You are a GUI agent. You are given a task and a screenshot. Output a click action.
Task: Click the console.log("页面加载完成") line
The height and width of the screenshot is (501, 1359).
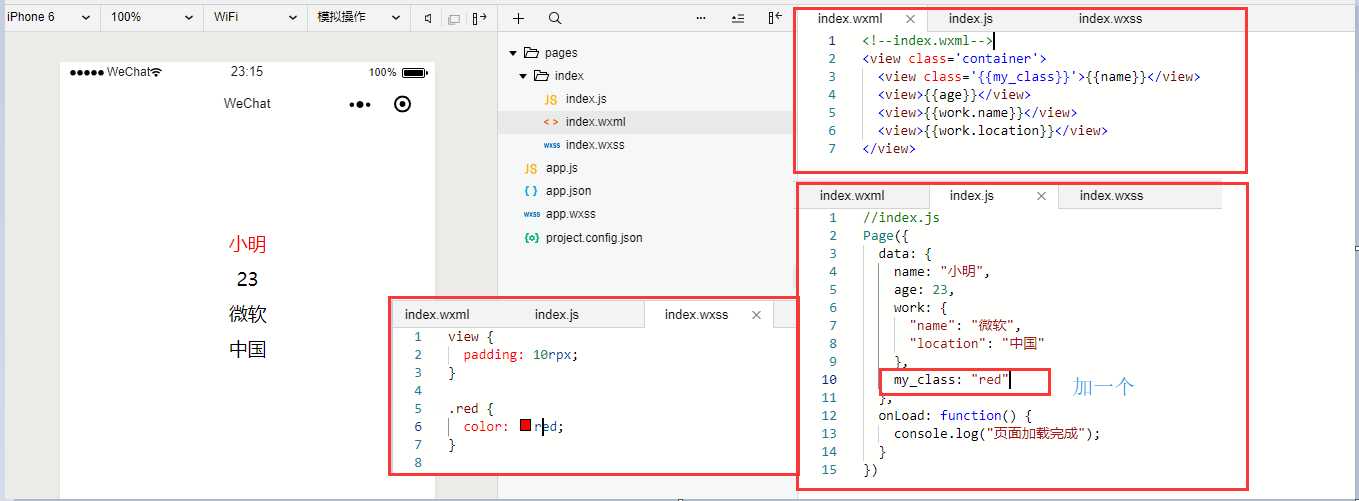point(997,434)
